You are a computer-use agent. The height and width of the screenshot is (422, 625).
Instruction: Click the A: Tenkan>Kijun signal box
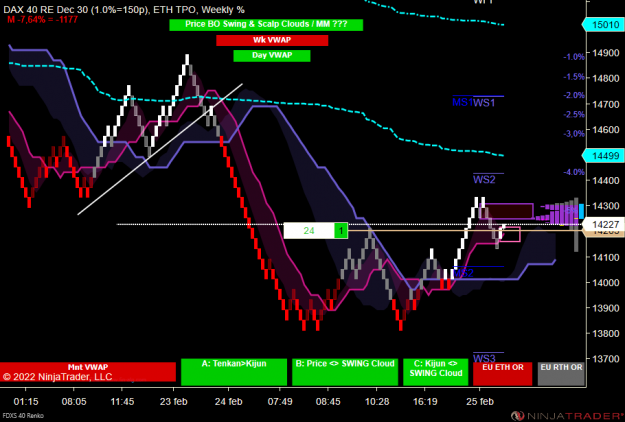[234, 372]
